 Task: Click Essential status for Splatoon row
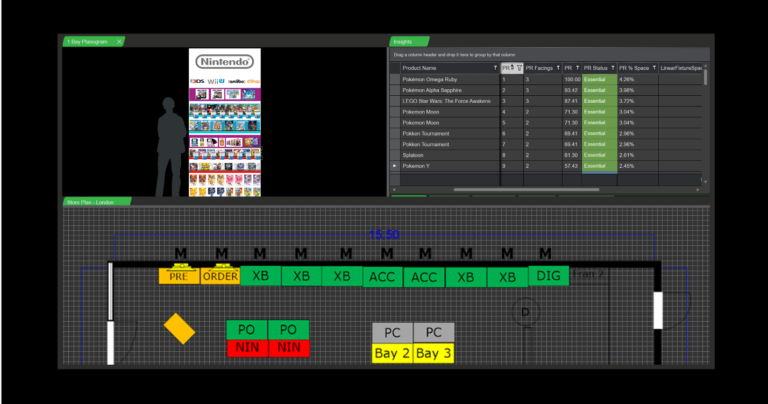(599, 155)
